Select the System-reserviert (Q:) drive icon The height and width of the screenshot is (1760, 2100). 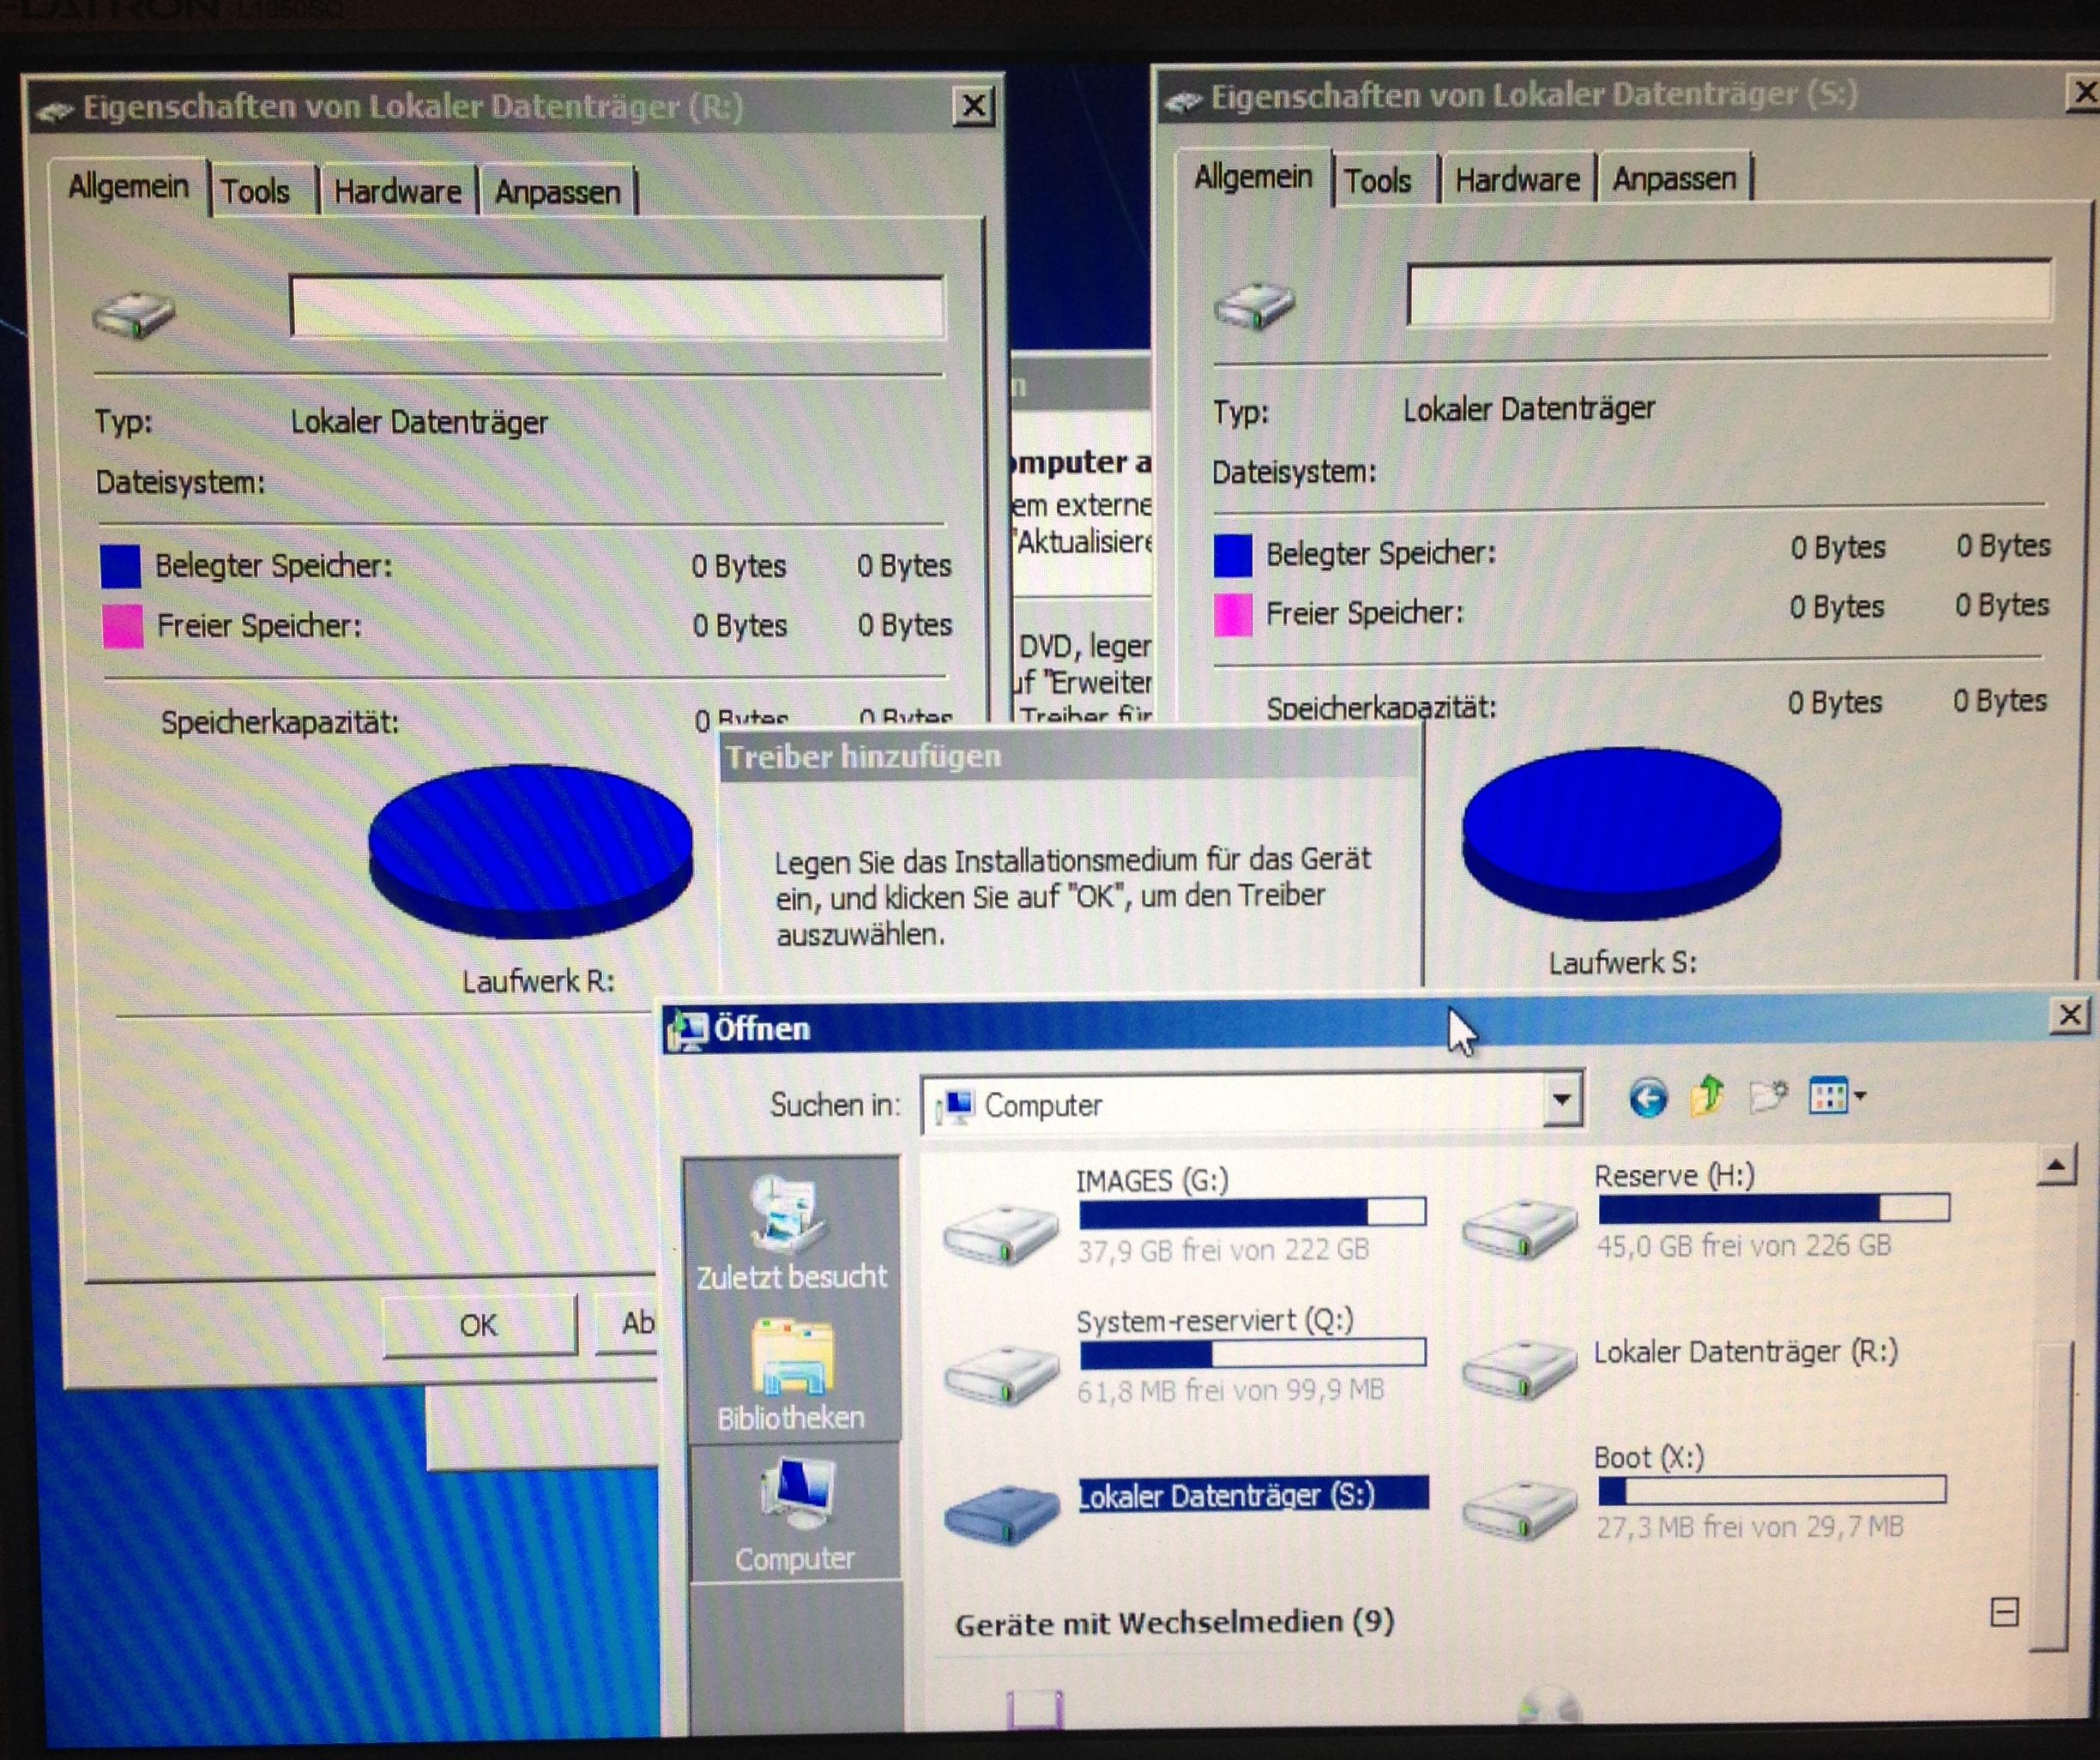tap(1001, 1375)
